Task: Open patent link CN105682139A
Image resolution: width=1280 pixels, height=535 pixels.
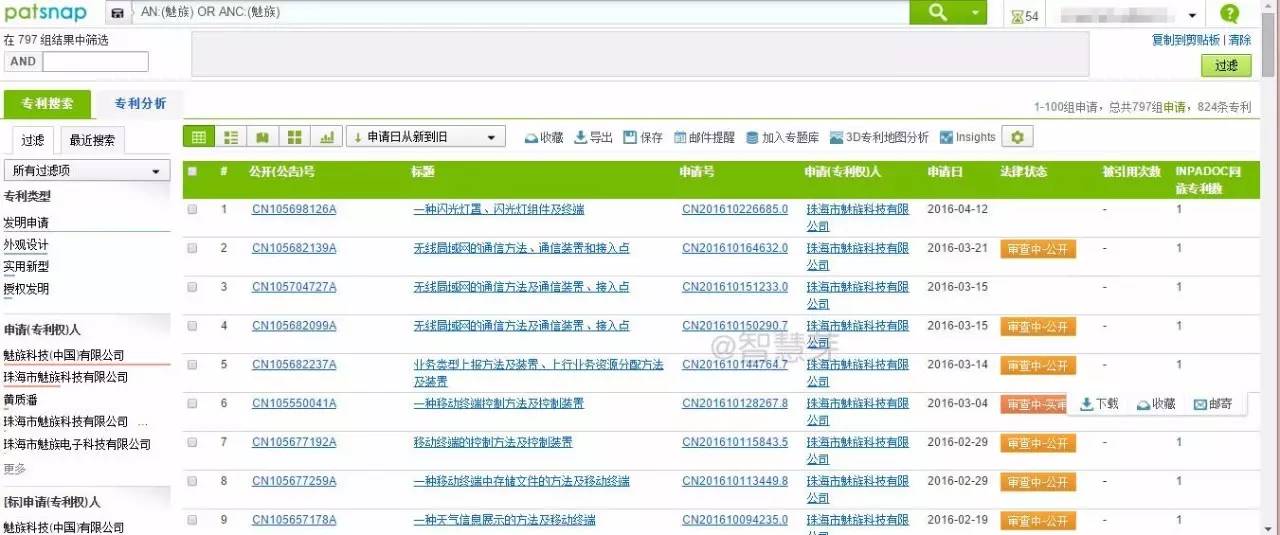Action: coord(294,248)
